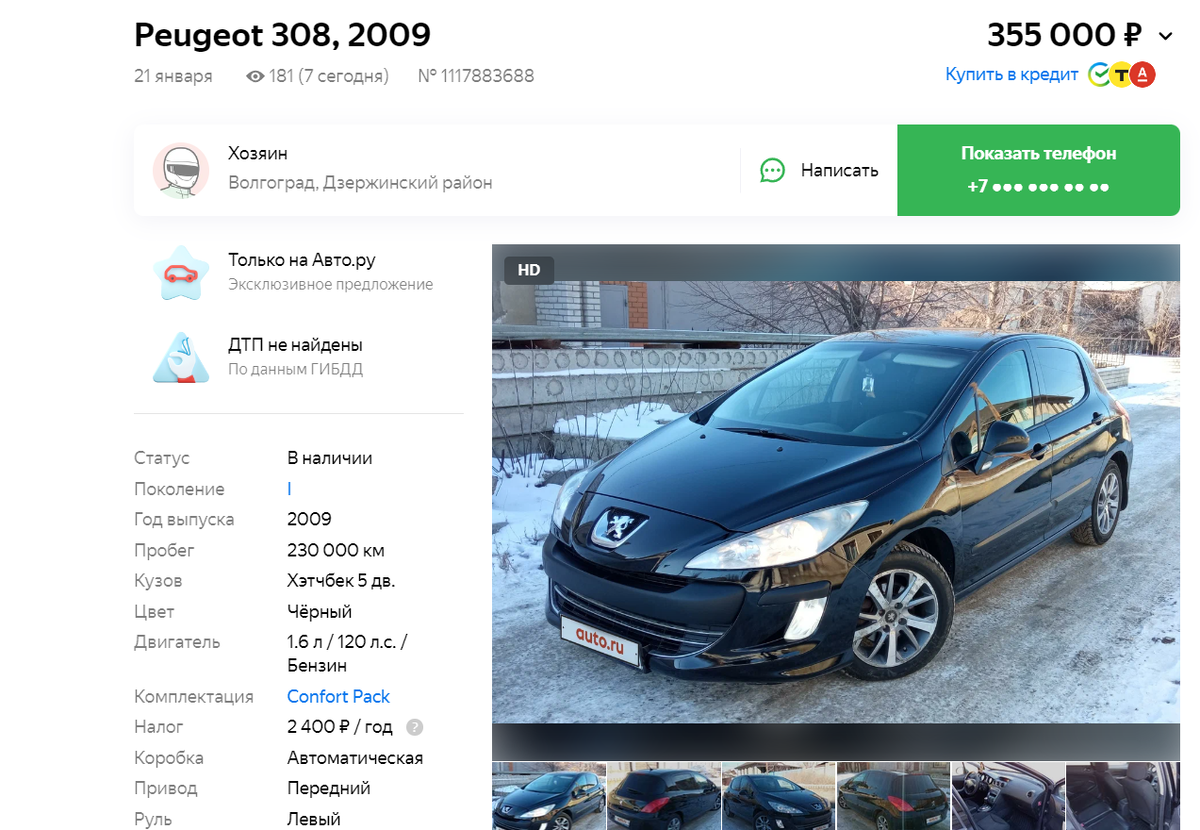Click the listing number № 1117883688
Screen dimensions: 1200x830
pyautogui.click(x=476, y=76)
